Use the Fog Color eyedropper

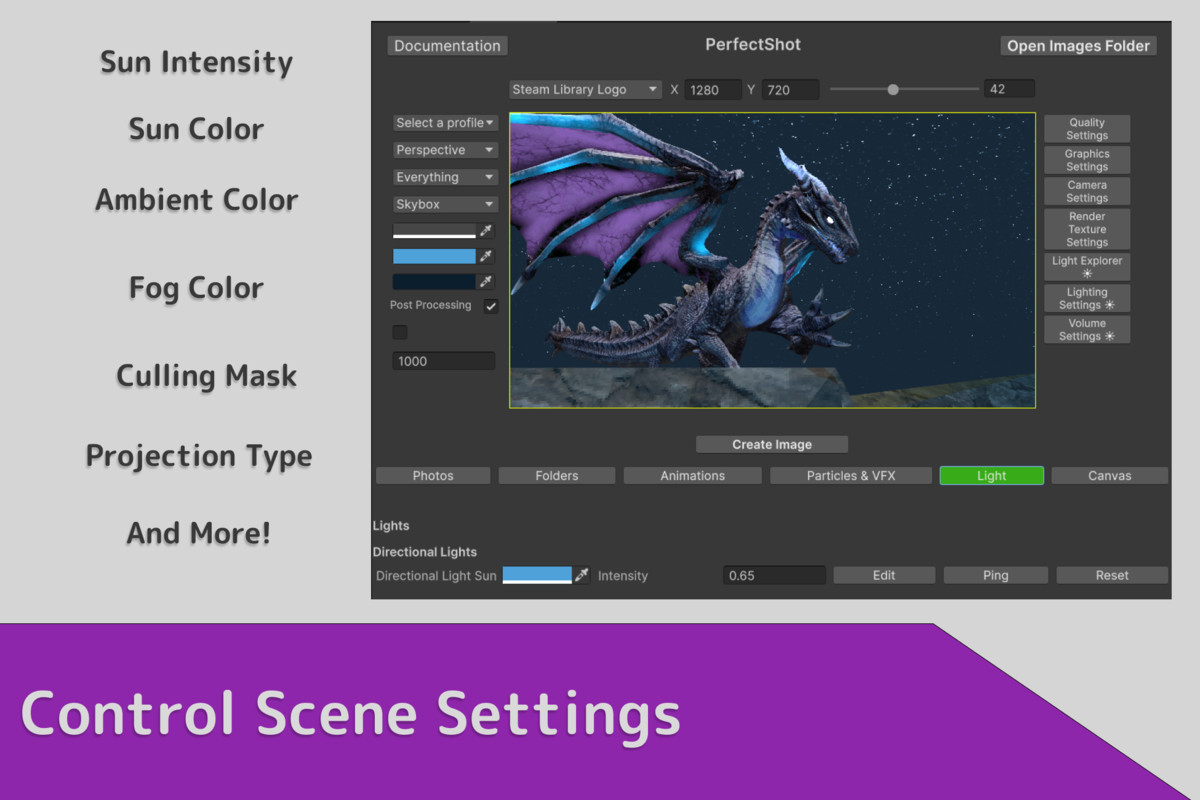click(487, 282)
